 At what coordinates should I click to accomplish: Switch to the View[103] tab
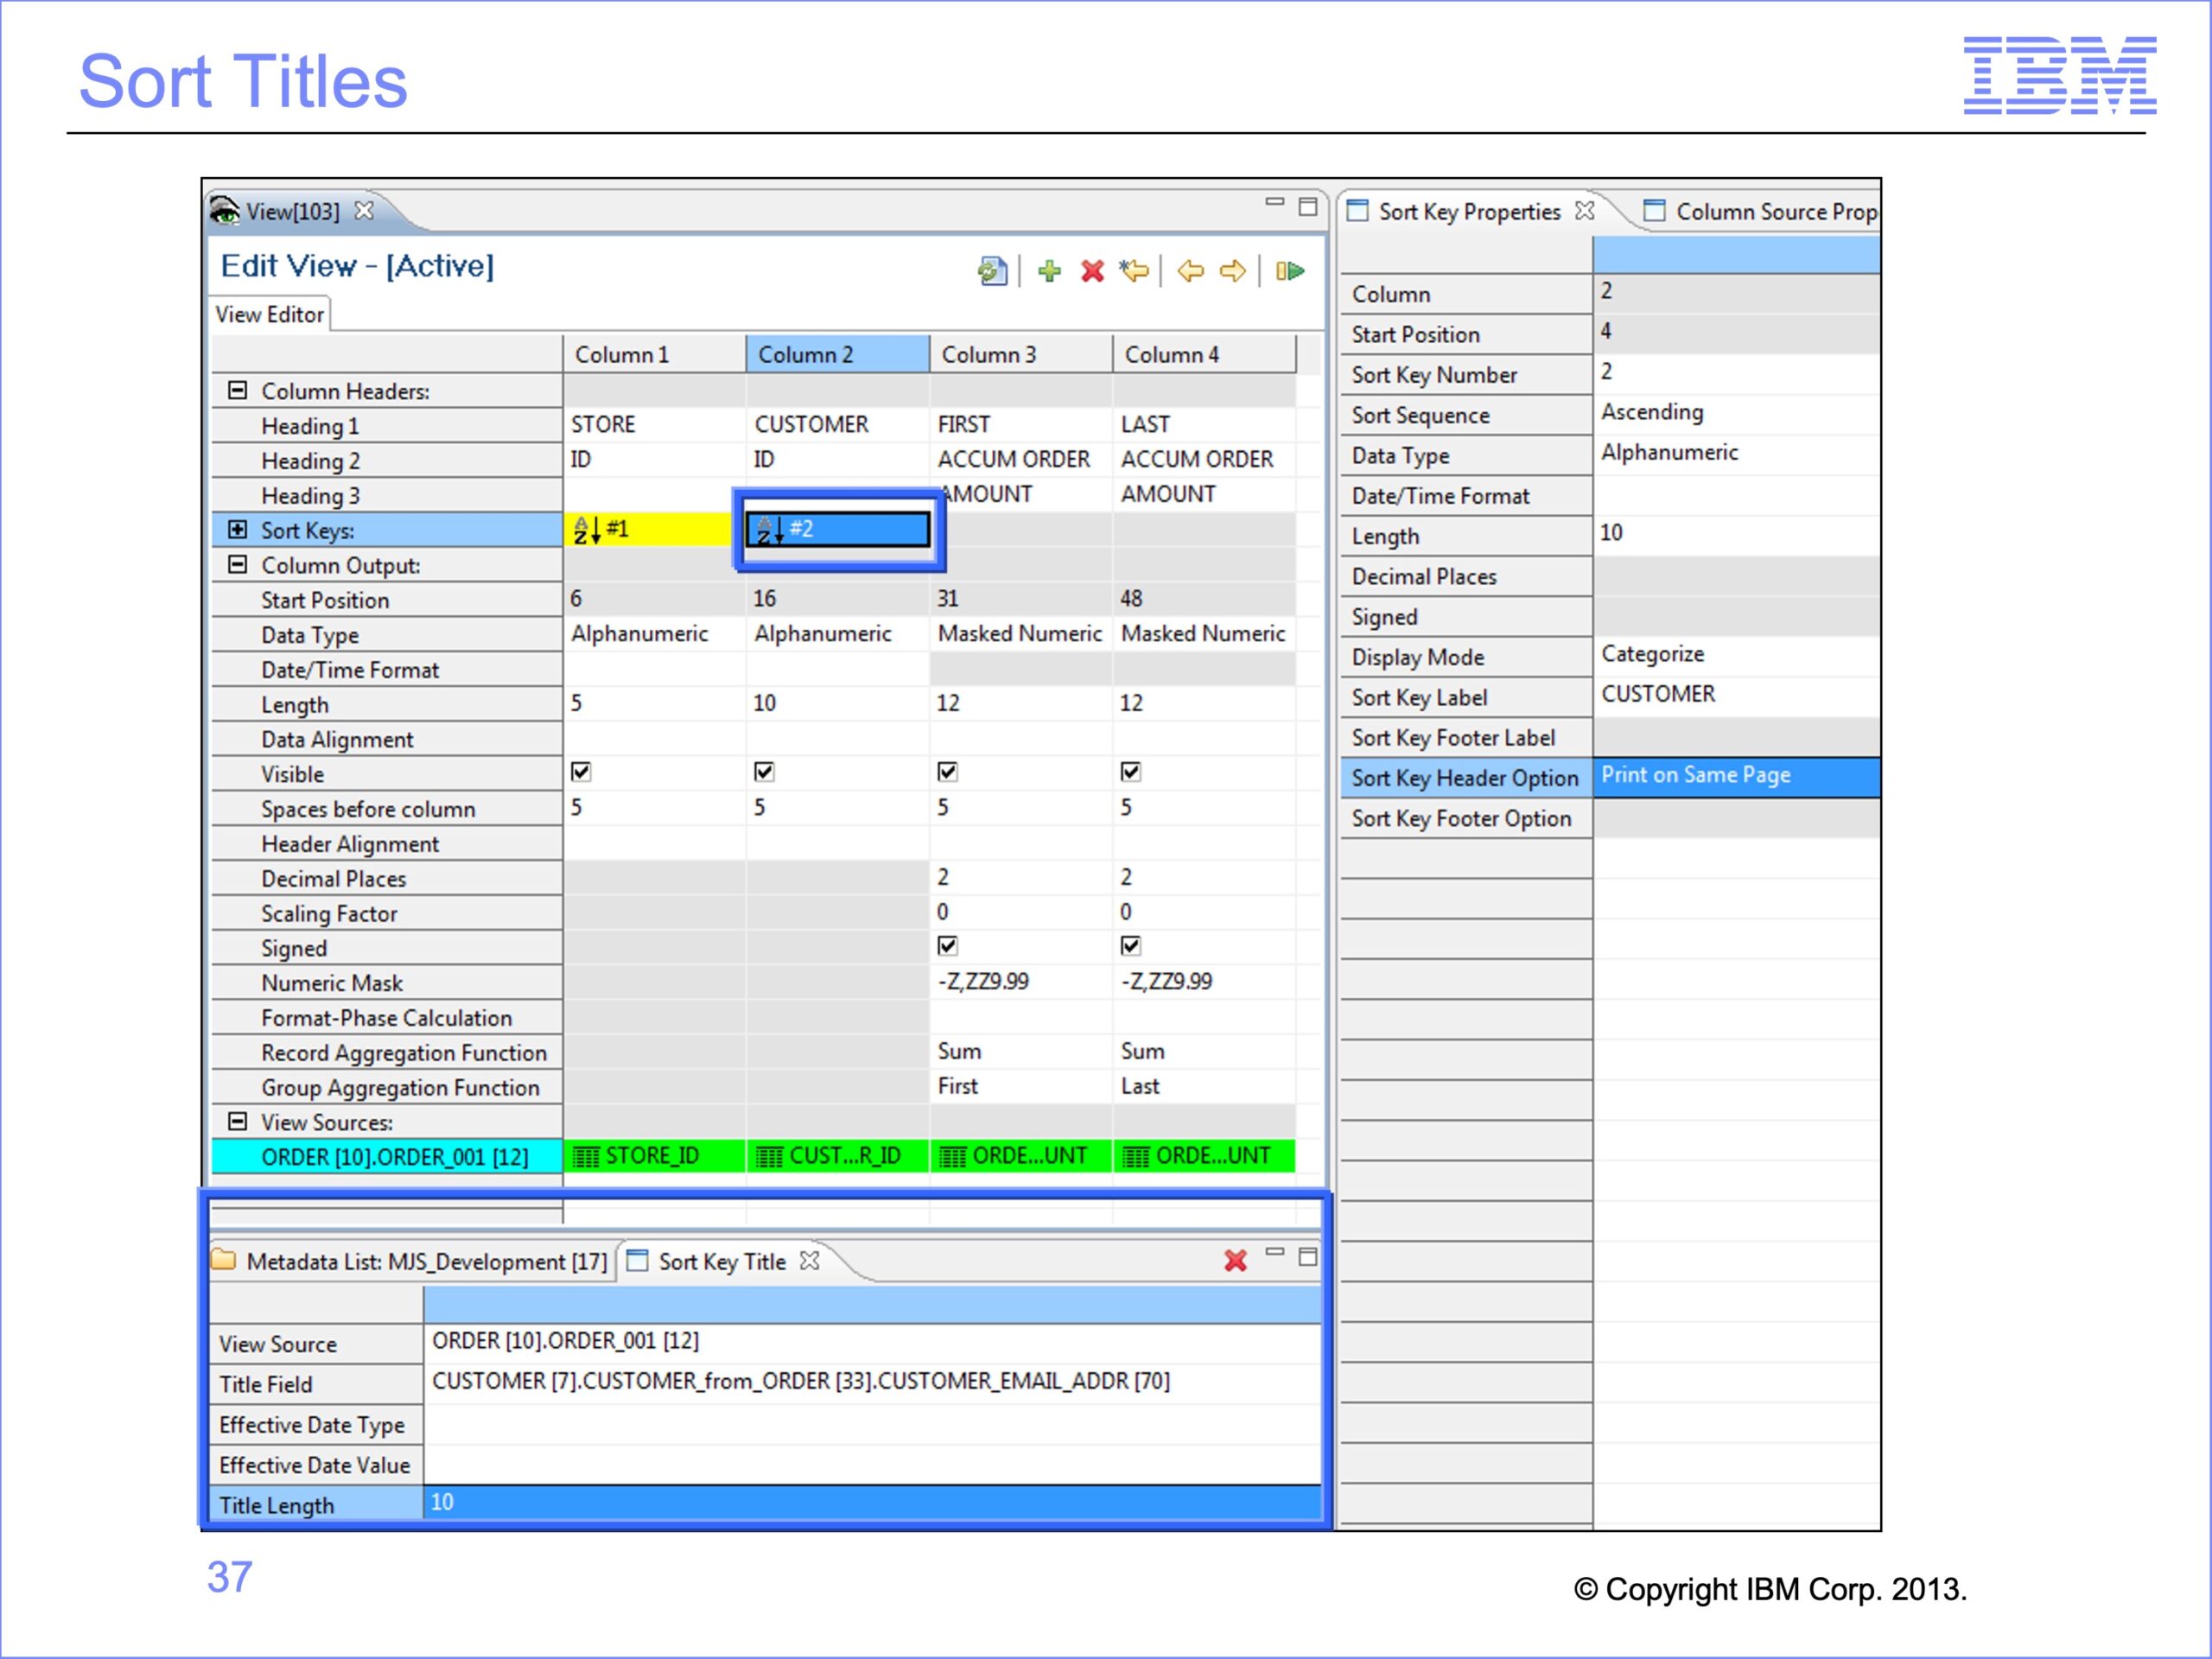292,211
